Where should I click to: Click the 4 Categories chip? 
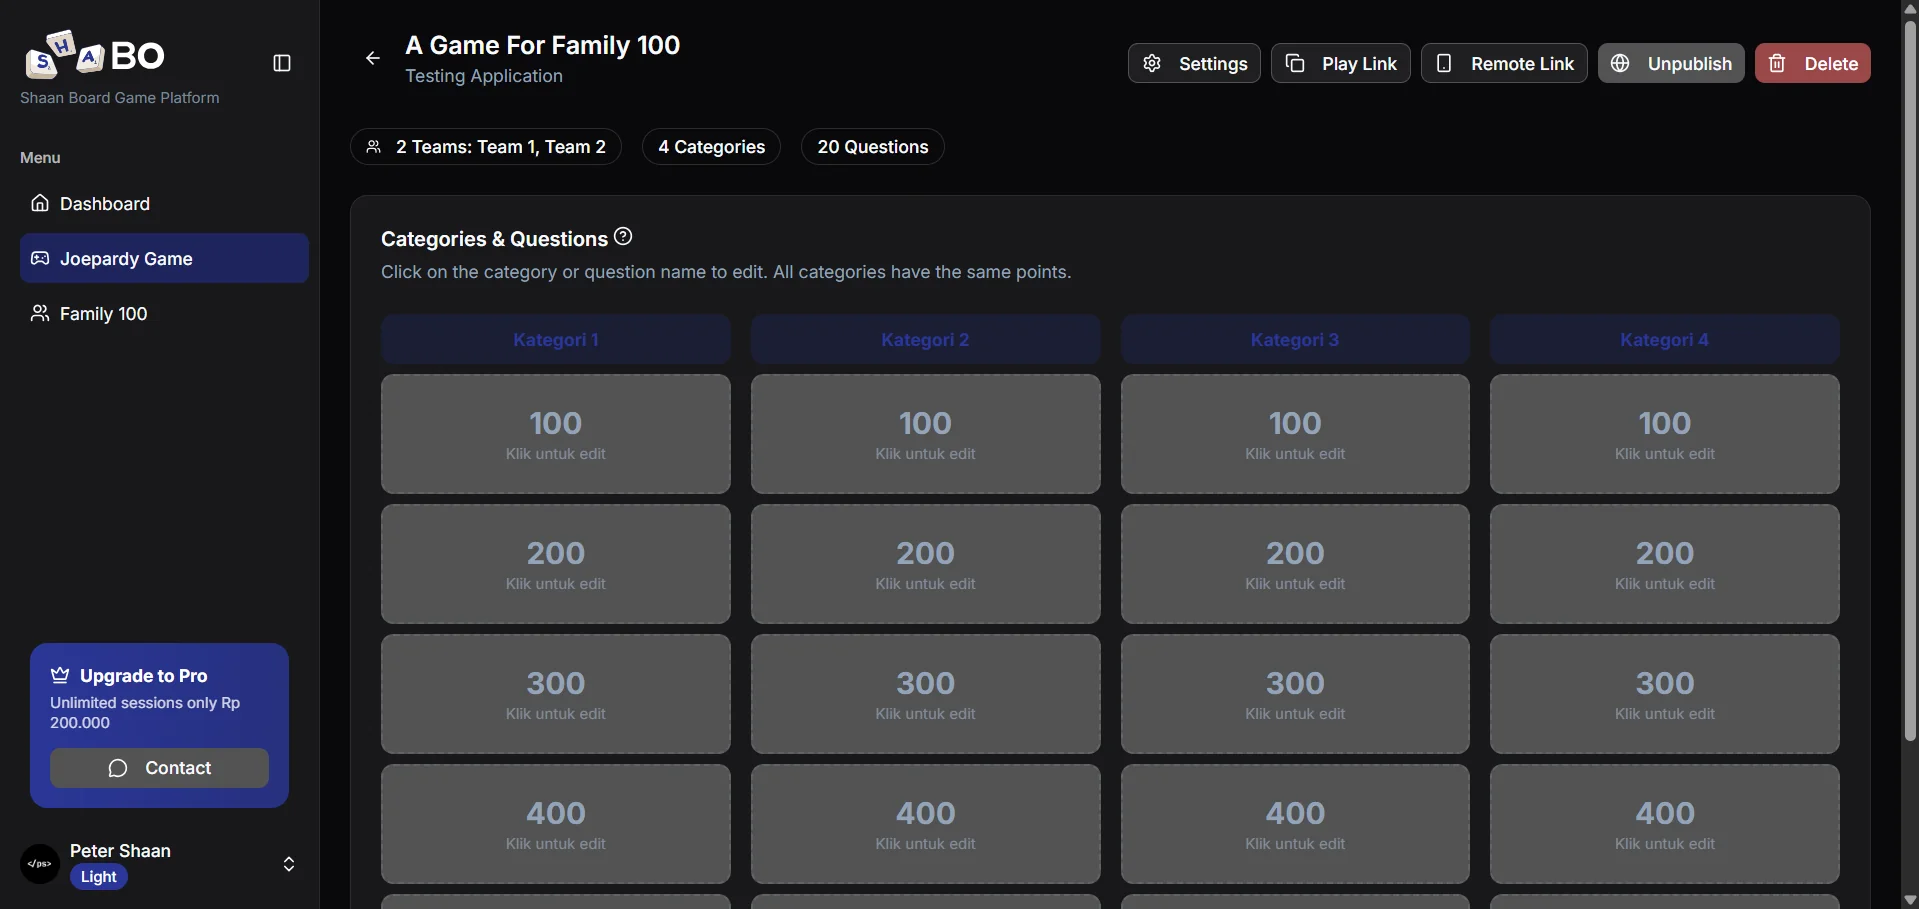click(711, 147)
